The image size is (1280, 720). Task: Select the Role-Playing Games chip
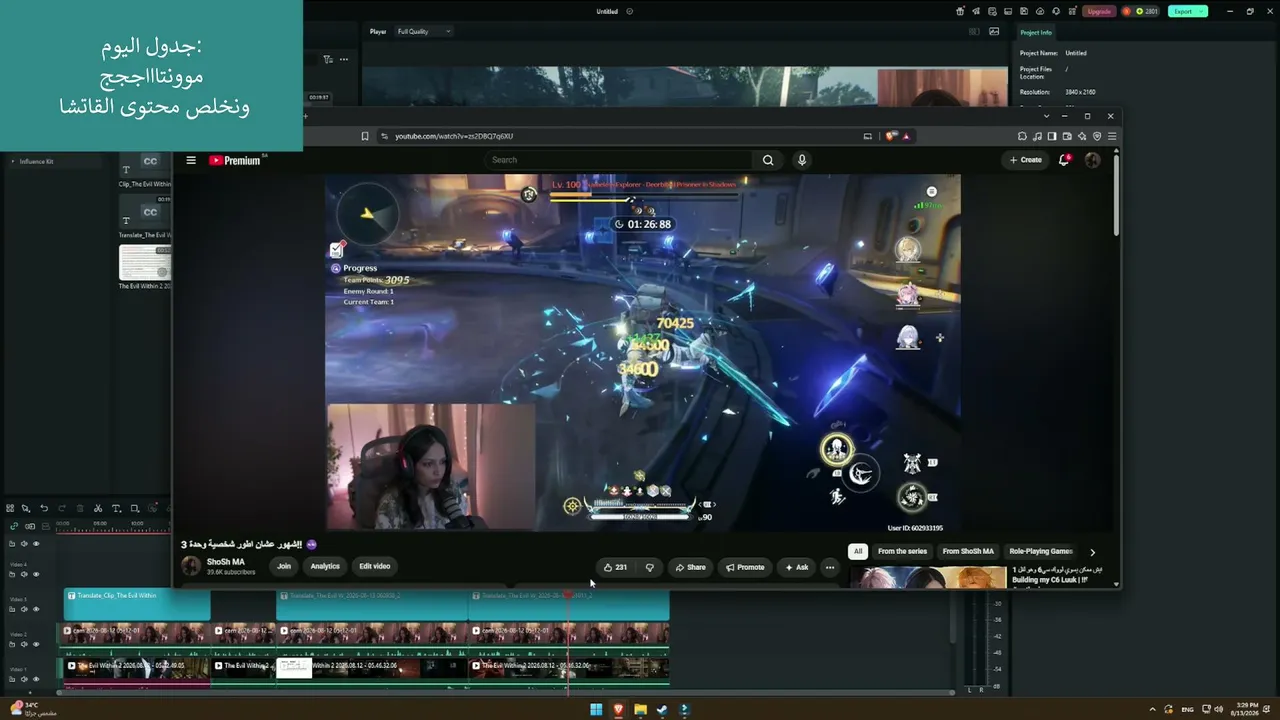point(1041,551)
